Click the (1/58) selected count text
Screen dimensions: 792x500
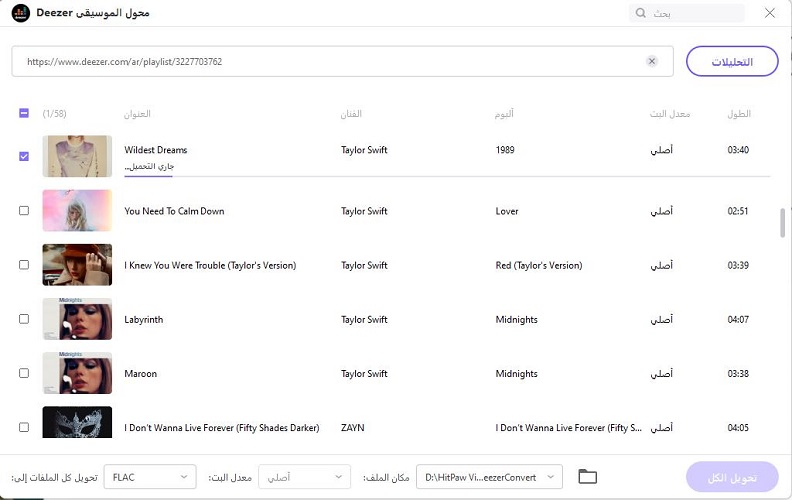tap(55, 114)
